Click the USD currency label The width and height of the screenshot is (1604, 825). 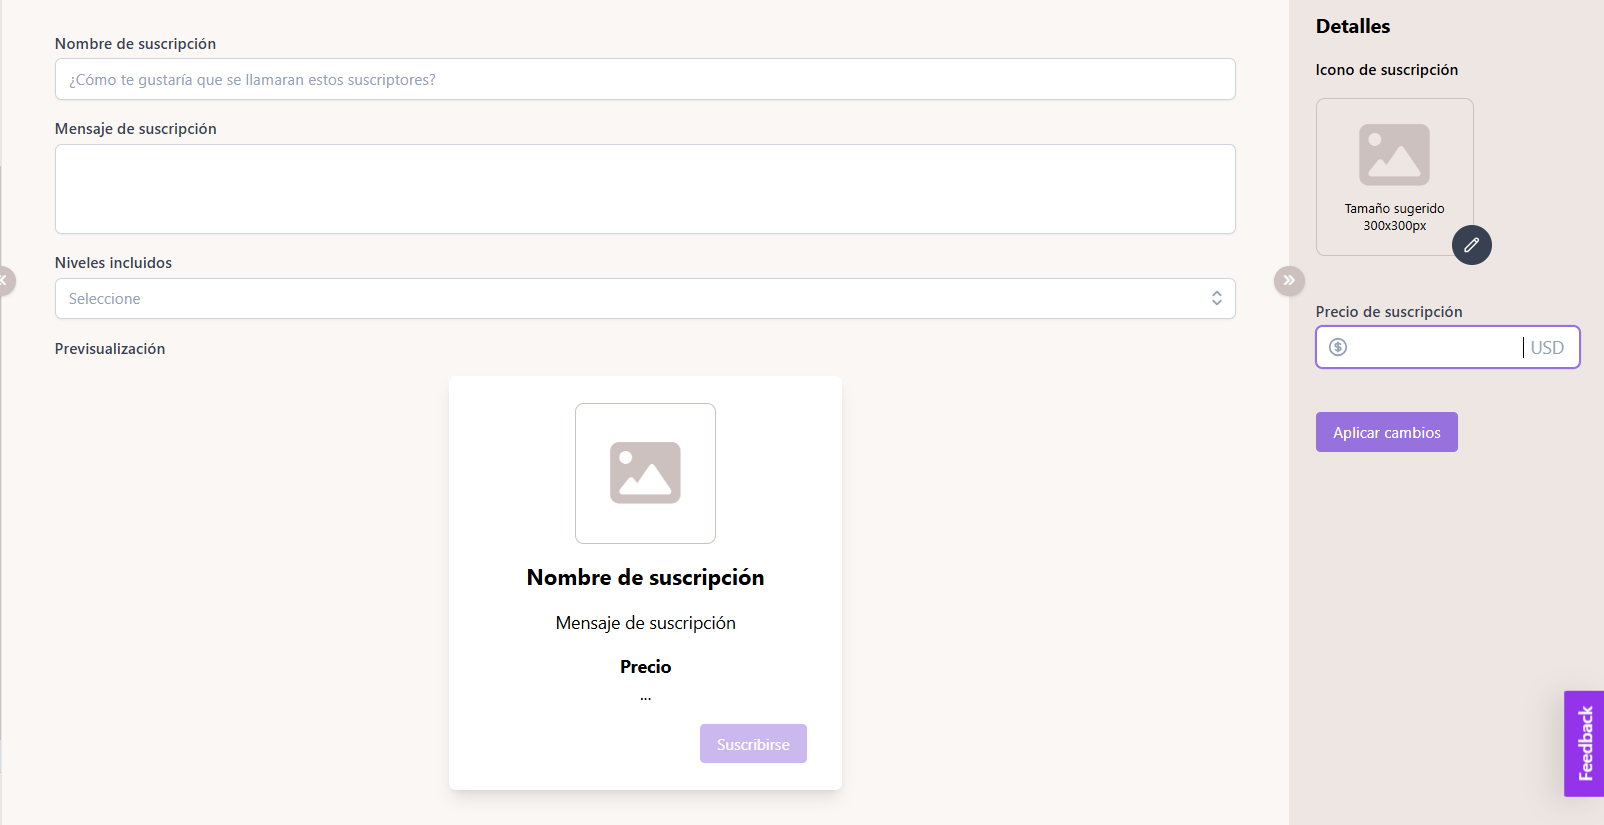pos(1547,347)
